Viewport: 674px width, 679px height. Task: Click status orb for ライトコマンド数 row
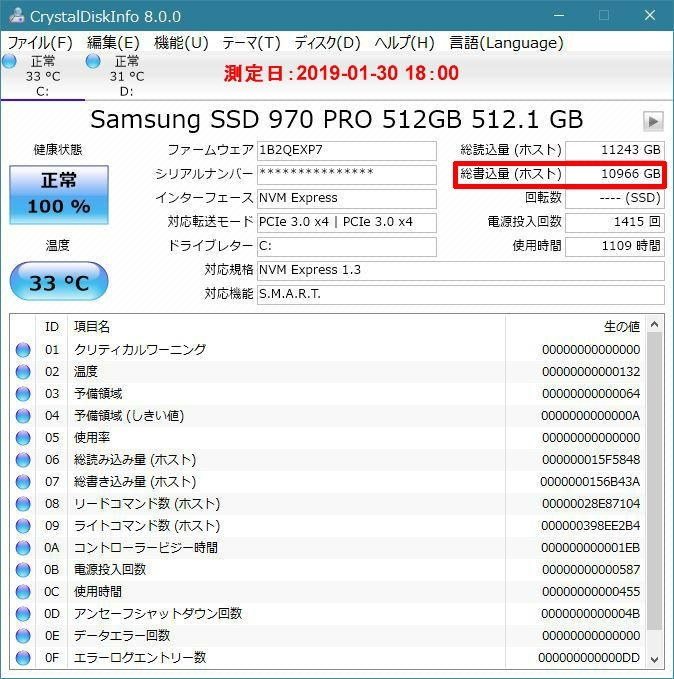pos(23,526)
